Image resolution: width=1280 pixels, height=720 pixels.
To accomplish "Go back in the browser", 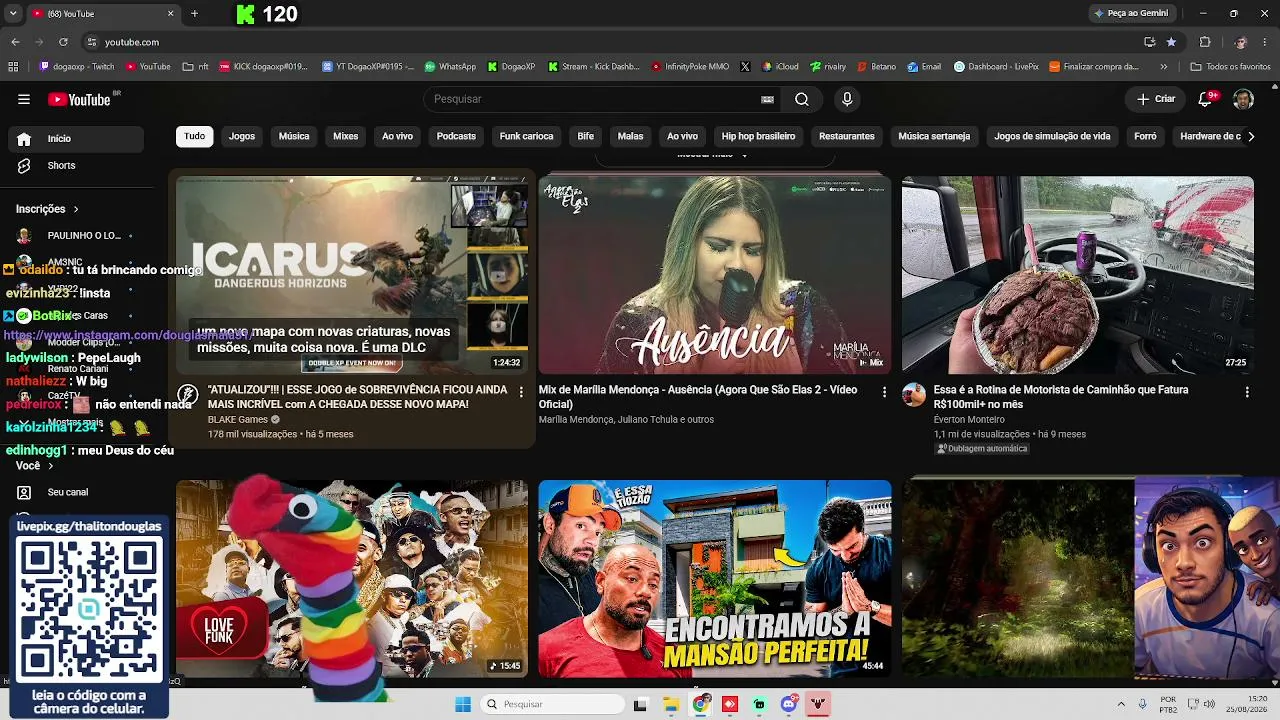I will 15,42.
